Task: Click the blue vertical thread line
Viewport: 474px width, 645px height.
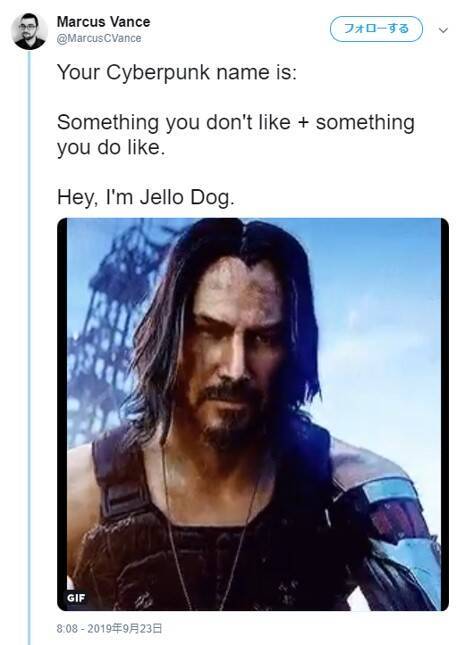Action: [29, 348]
